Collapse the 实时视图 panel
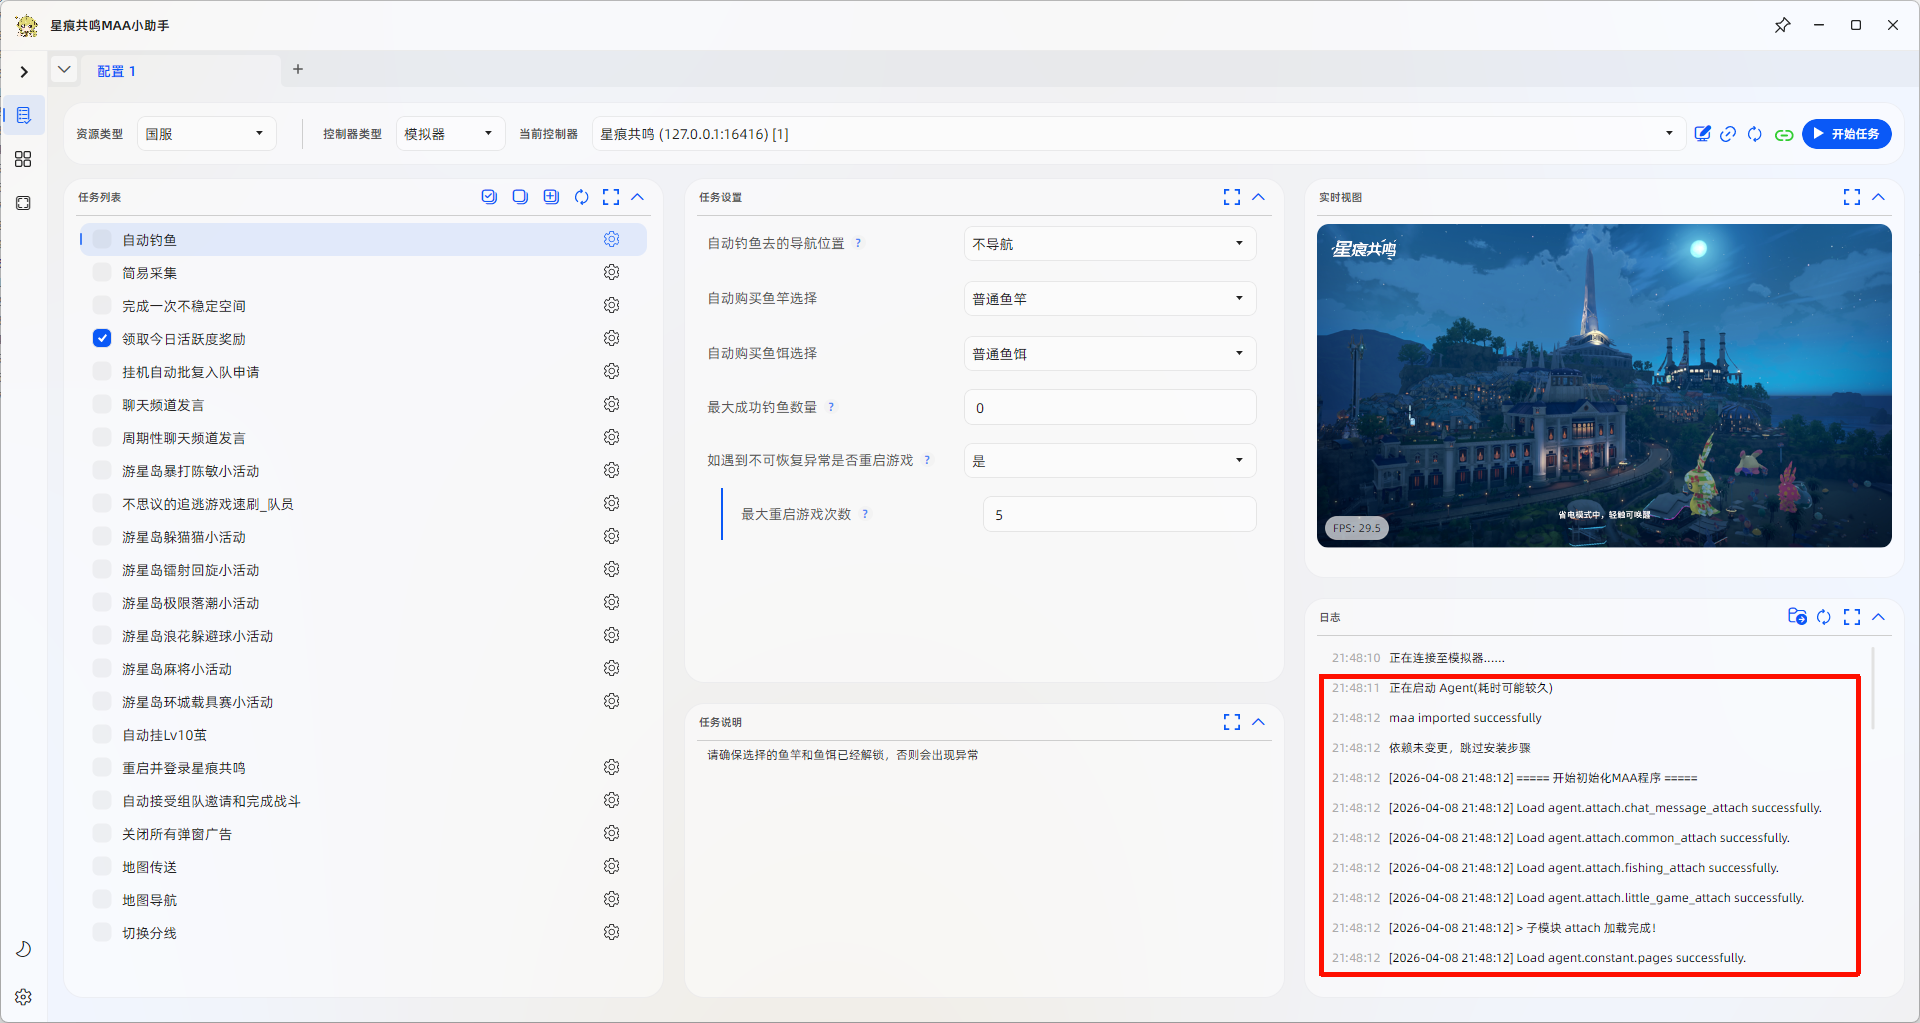Image resolution: width=1920 pixels, height=1023 pixels. click(x=1878, y=197)
